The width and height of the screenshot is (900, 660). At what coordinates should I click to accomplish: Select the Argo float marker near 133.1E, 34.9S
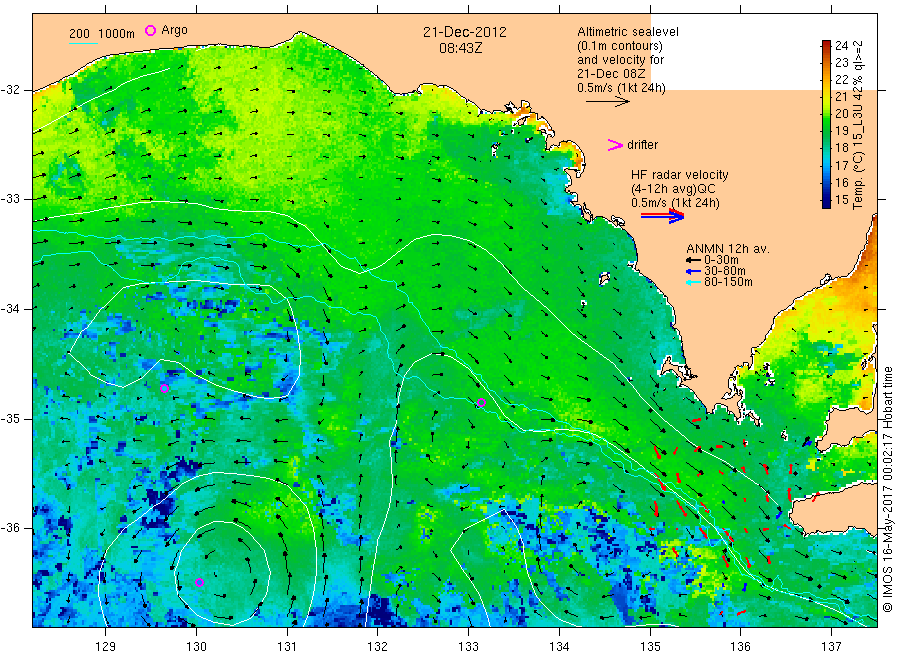pyautogui.click(x=482, y=402)
